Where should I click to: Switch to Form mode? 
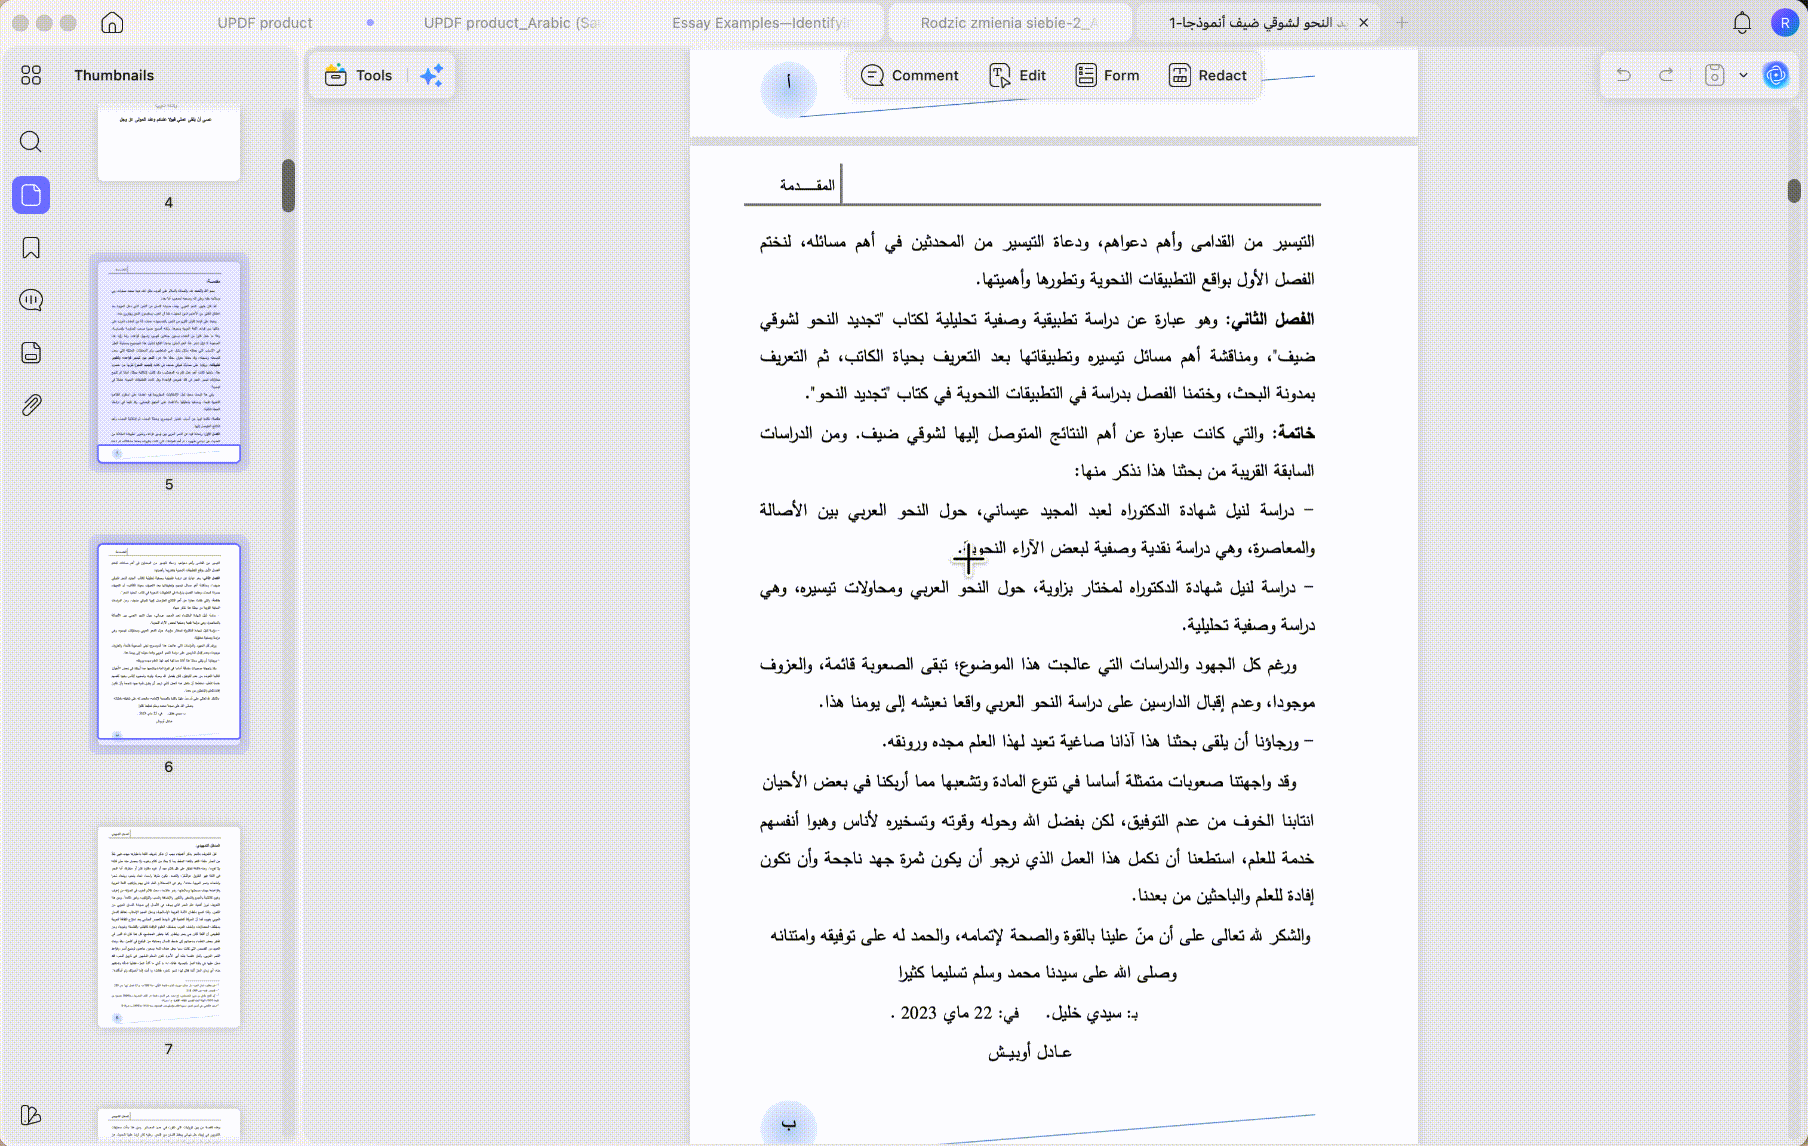click(x=1107, y=75)
